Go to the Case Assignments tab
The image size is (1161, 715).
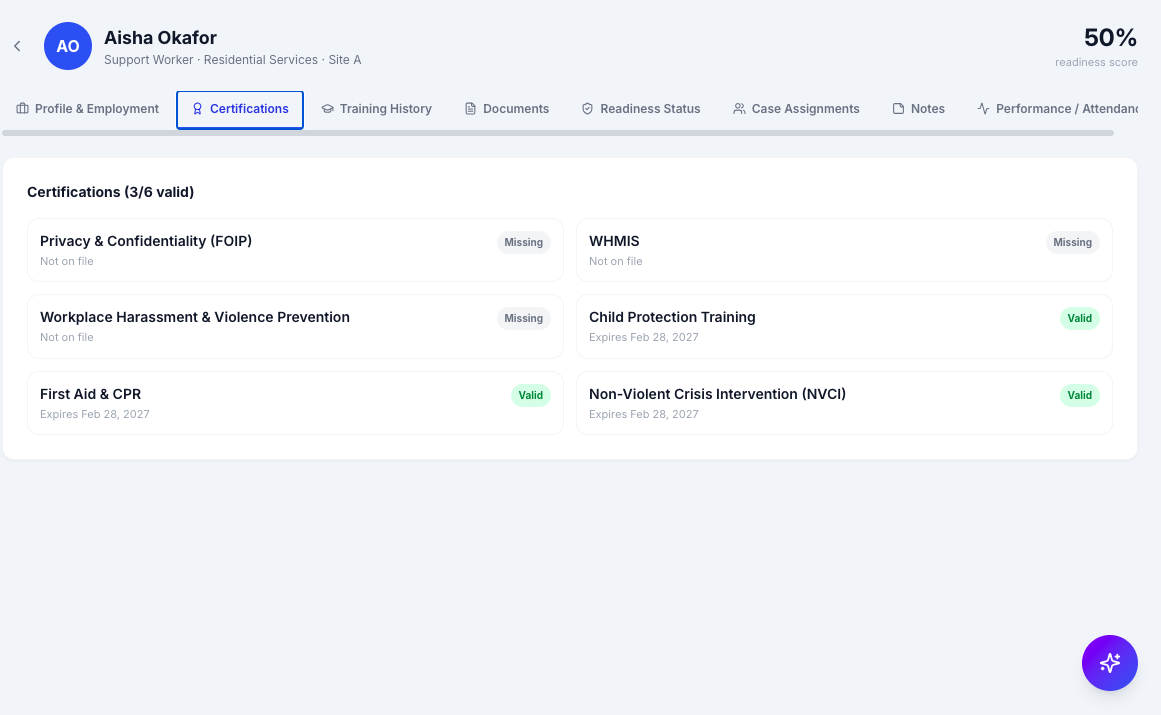(x=796, y=109)
